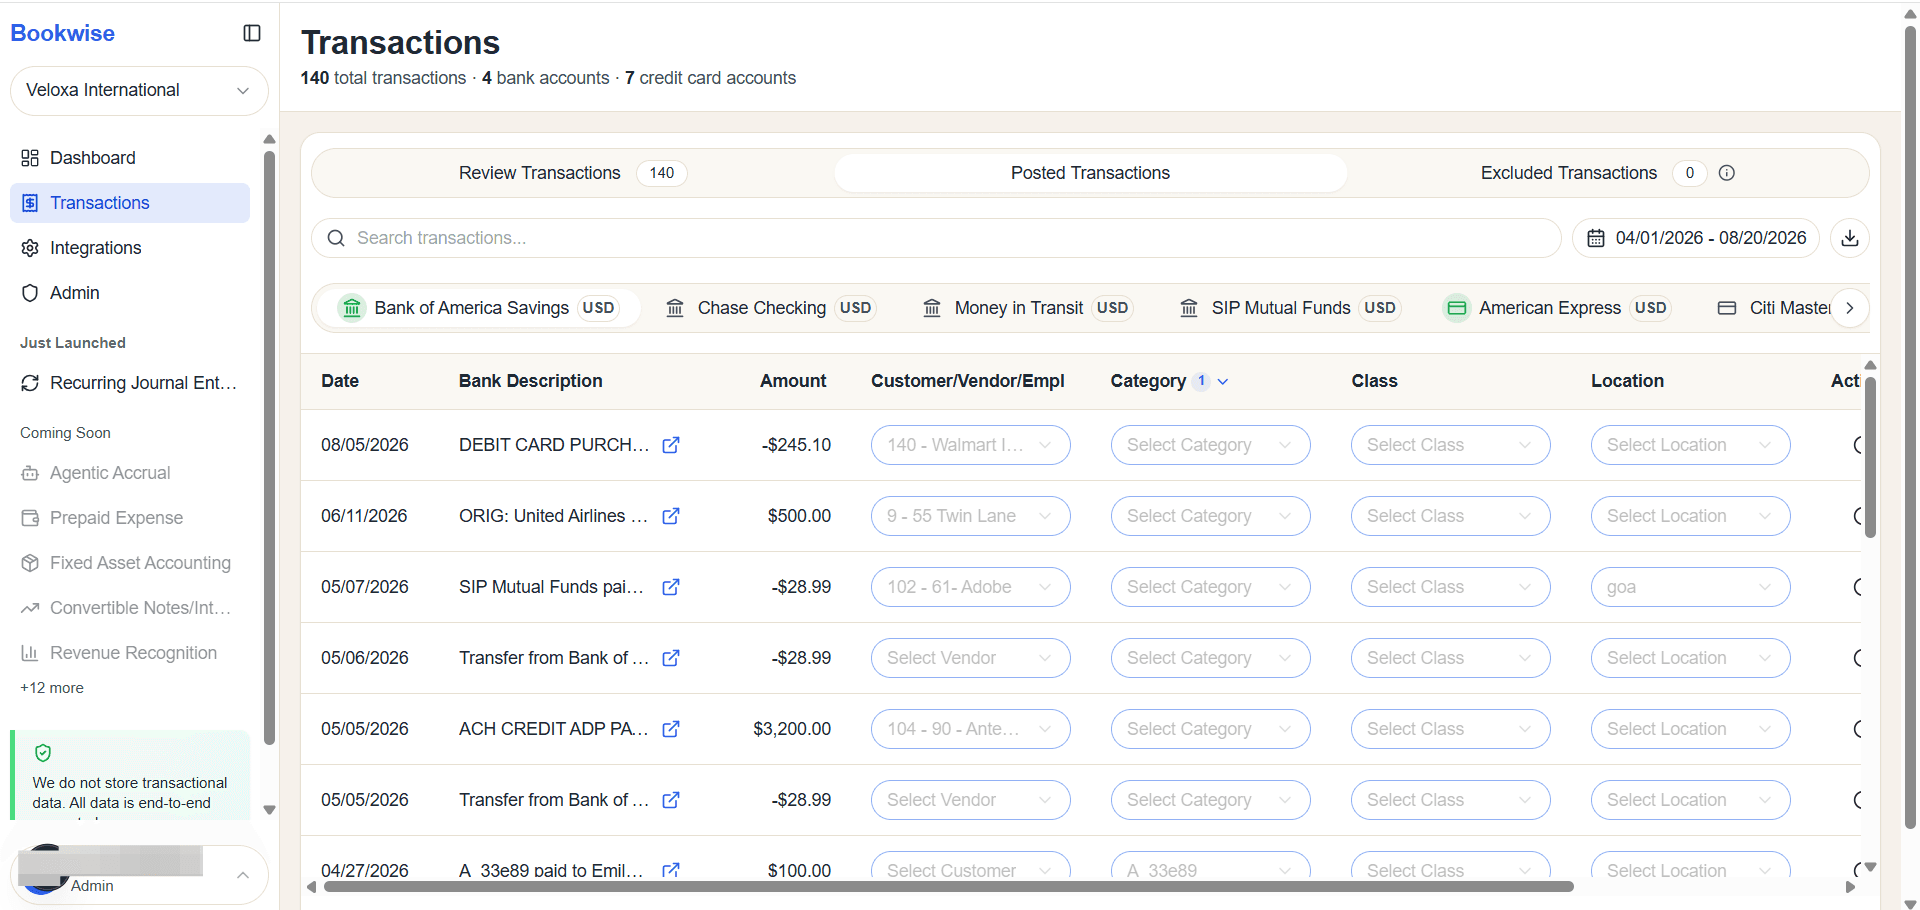Select Money in Transit account chip
Screen dimensions: 1920x910
click(x=1027, y=308)
